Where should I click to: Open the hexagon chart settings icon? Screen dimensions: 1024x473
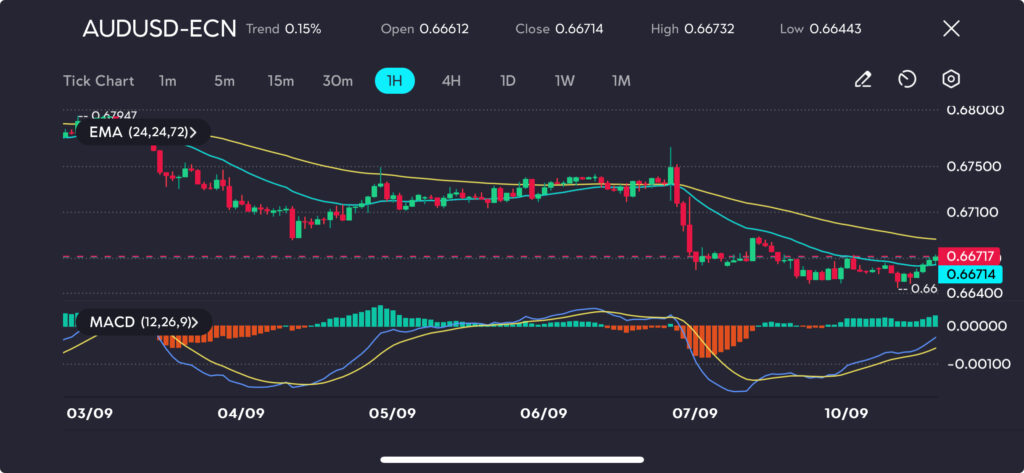[x=951, y=80]
